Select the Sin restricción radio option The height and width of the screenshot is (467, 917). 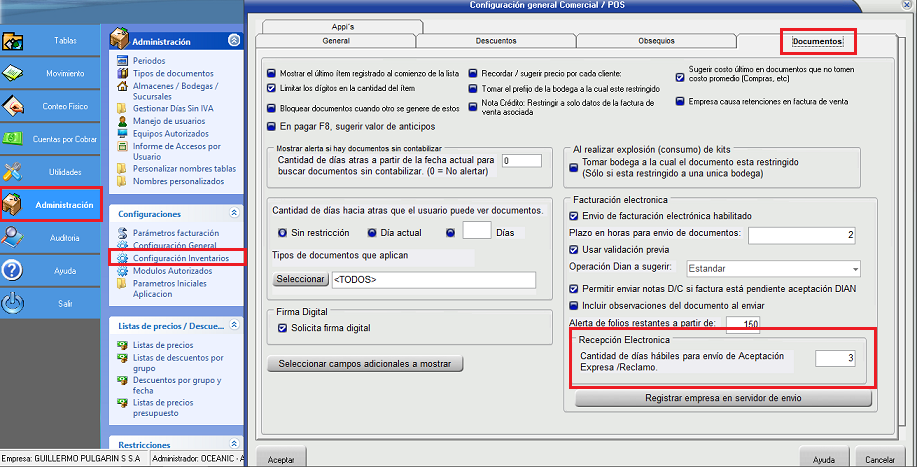(282, 232)
